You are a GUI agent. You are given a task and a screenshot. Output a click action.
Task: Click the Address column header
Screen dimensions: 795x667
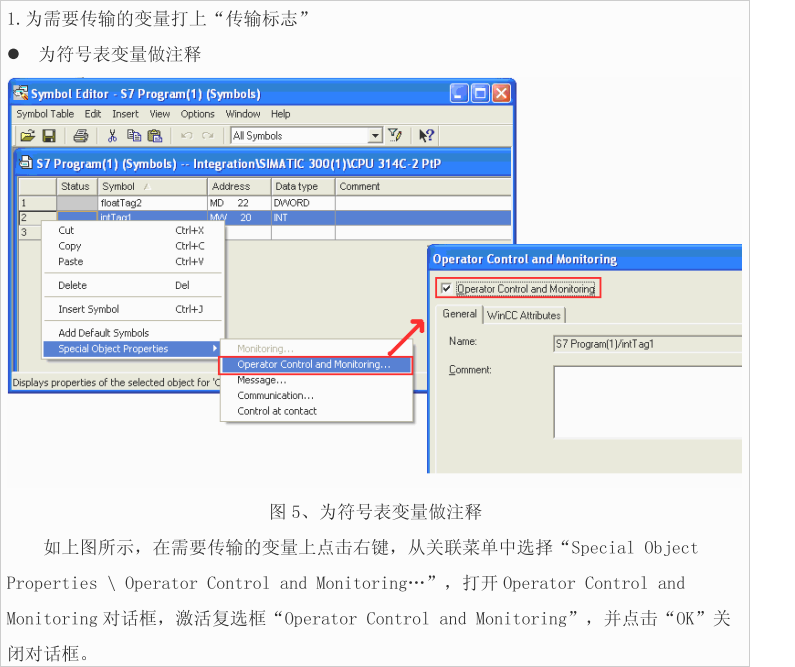click(x=239, y=187)
